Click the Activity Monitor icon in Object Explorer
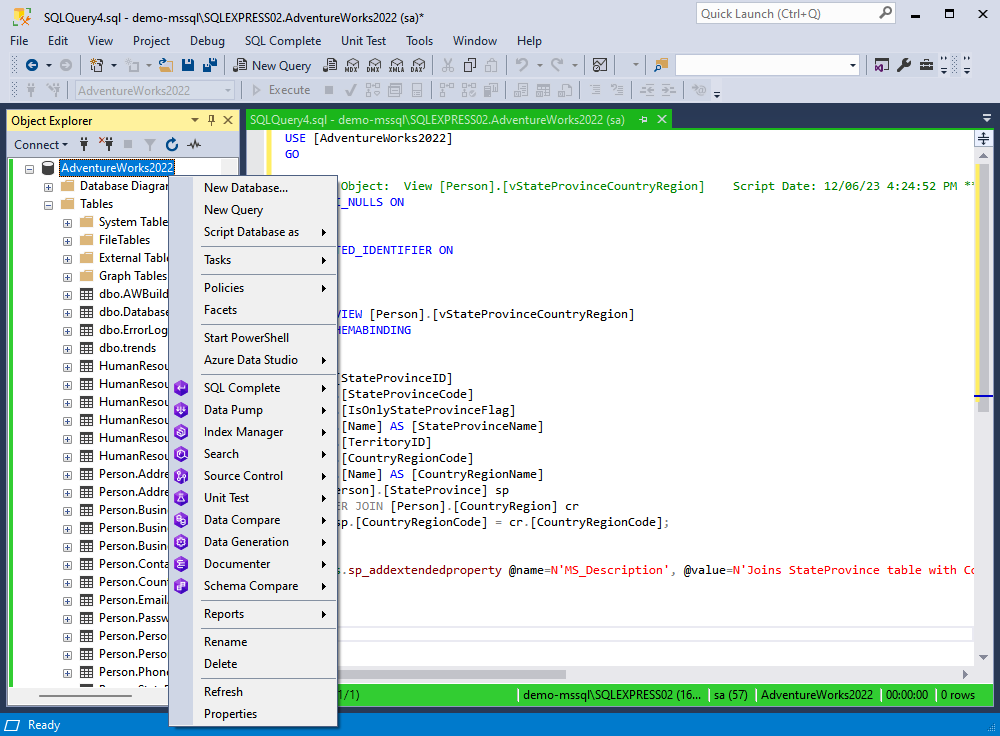 [x=194, y=145]
